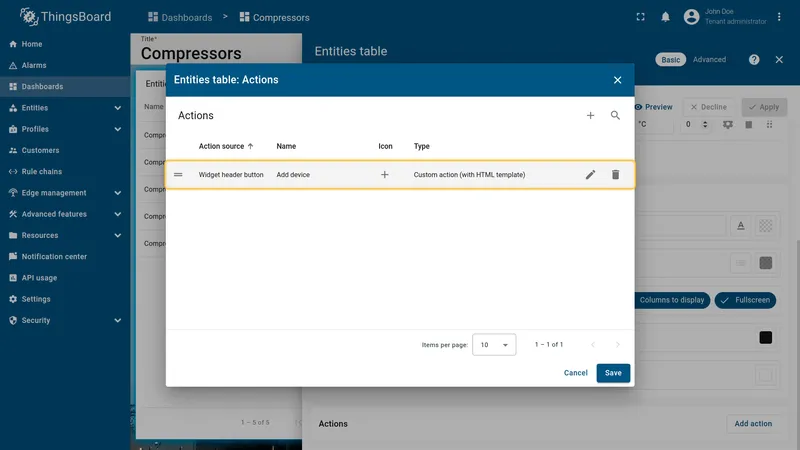The height and width of the screenshot is (450, 800).
Task: Switch to Advanced mode
Action: tap(709, 60)
